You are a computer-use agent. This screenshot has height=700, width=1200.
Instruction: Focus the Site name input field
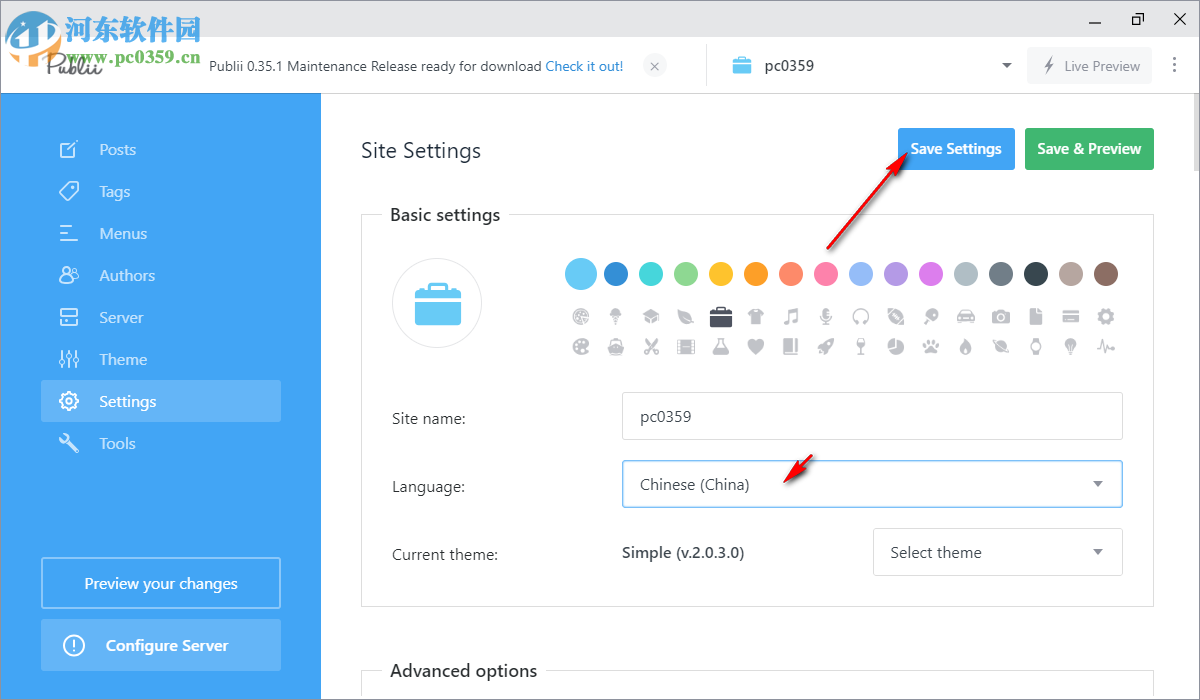click(872, 416)
